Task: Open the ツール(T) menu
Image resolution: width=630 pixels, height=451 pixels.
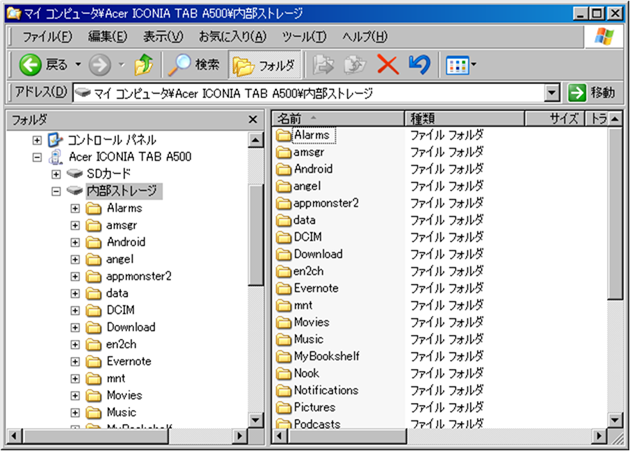Action: [x=304, y=37]
